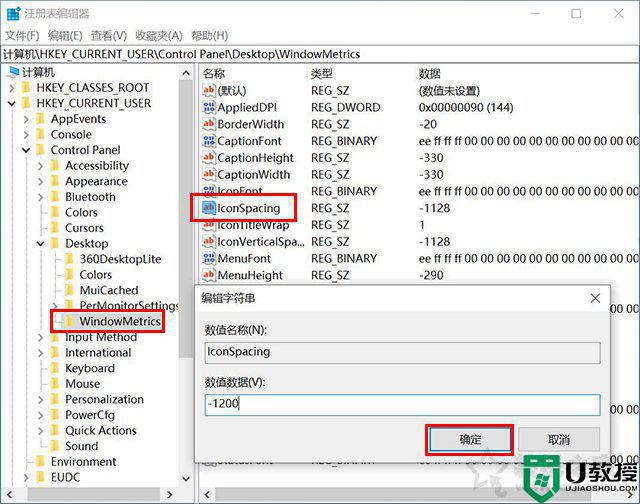The width and height of the screenshot is (640, 504).
Task: Click the 数值名称(N) field showing IconSpacing
Action: coord(402,353)
